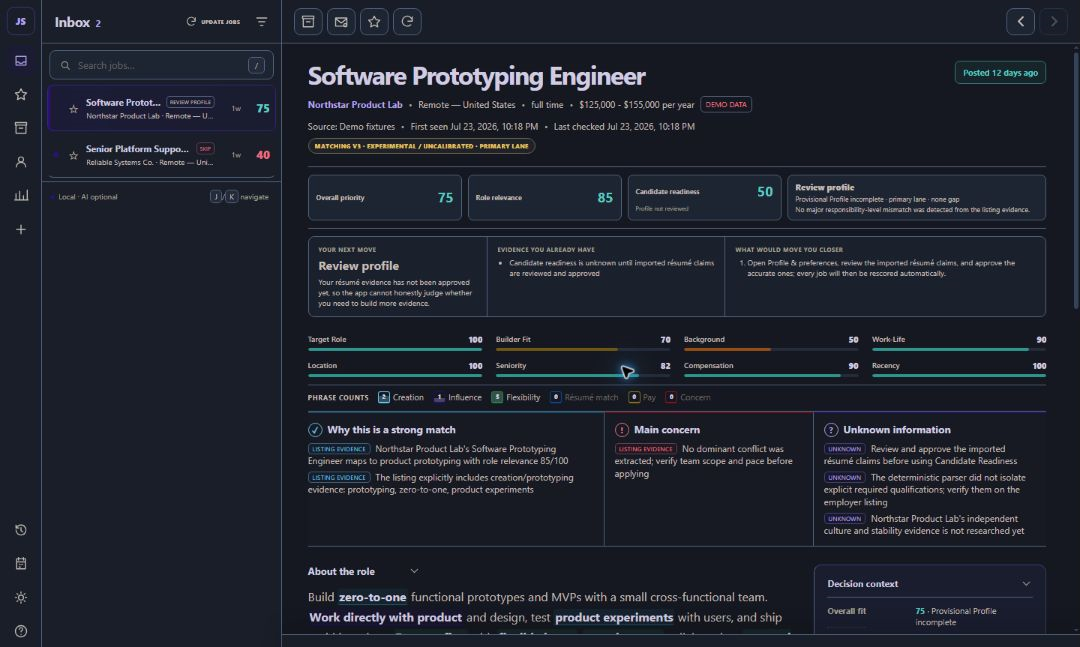Collapse the About the role section
Screen dimensions: 1080x647
coord(414,571)
